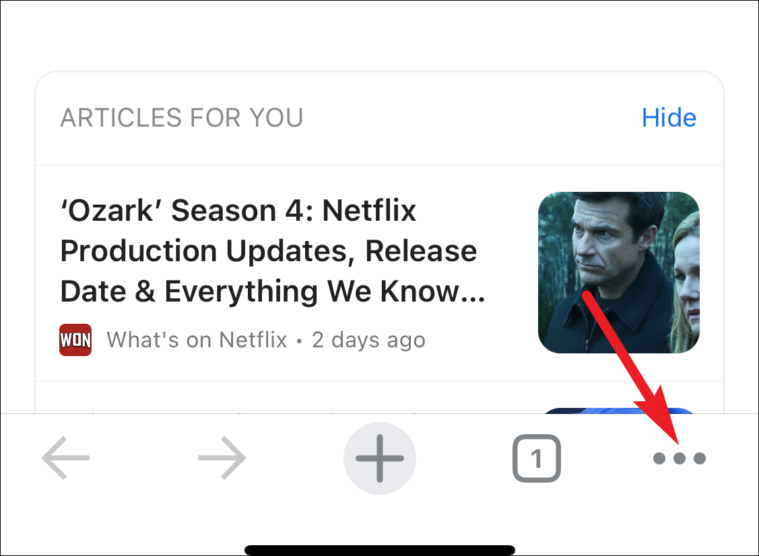
Task: Tap the gray circle behind the plus icon
Action: pyautogui.click(x=380, y=458)
